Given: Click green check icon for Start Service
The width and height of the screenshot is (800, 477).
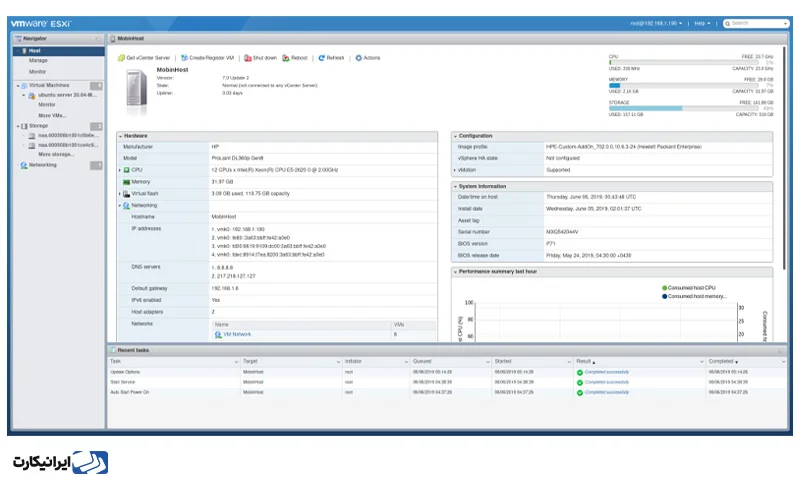Looking at the screenshot, I should click(x=580, y=383).
